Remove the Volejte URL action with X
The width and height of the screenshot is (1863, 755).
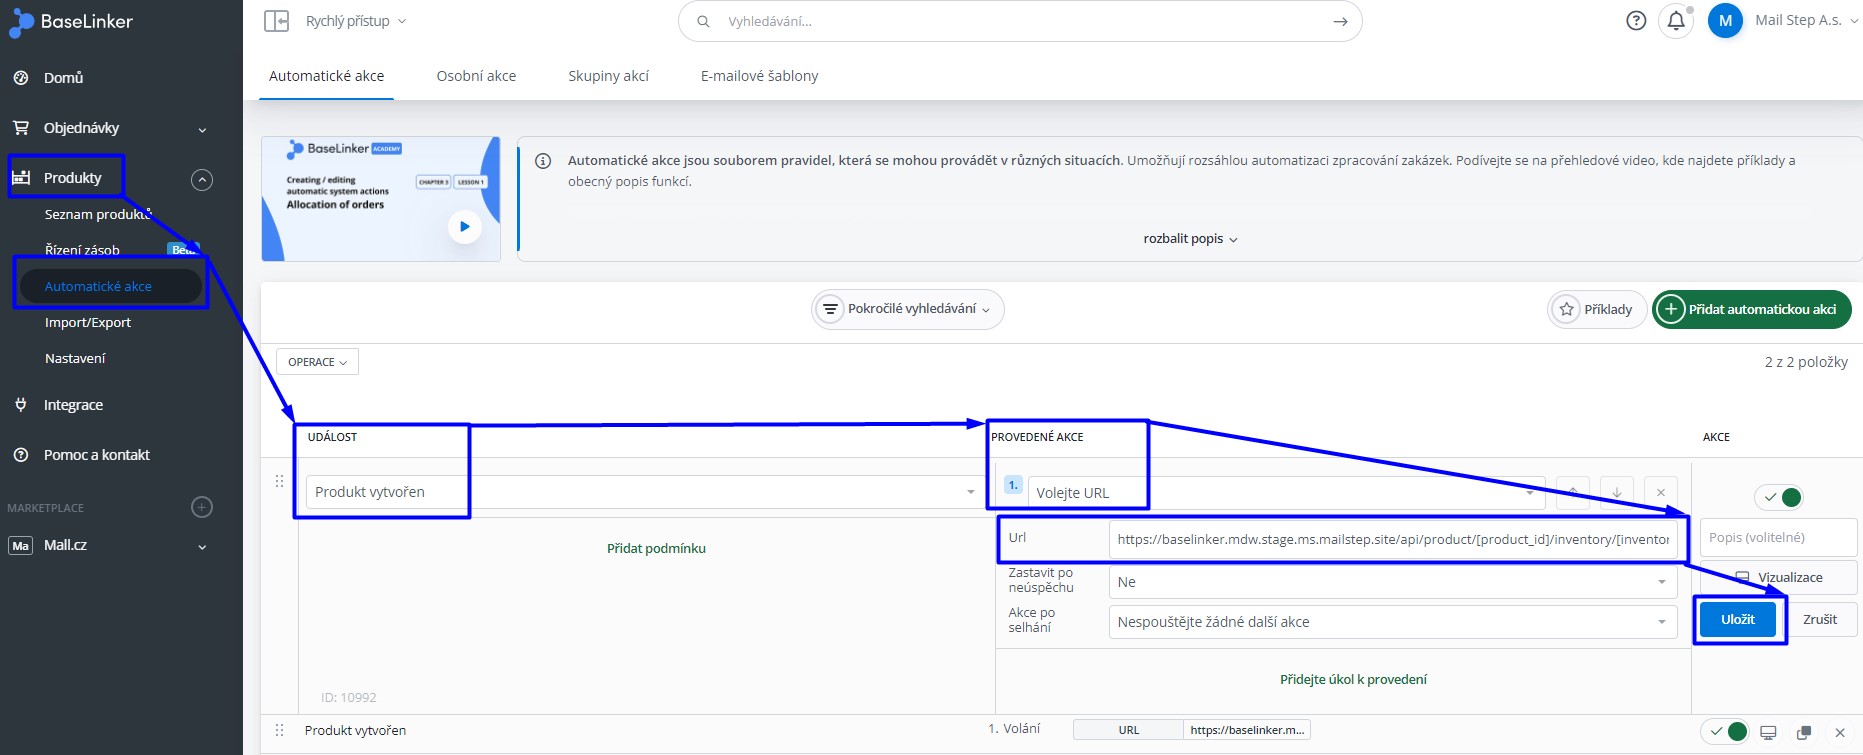1661,492
